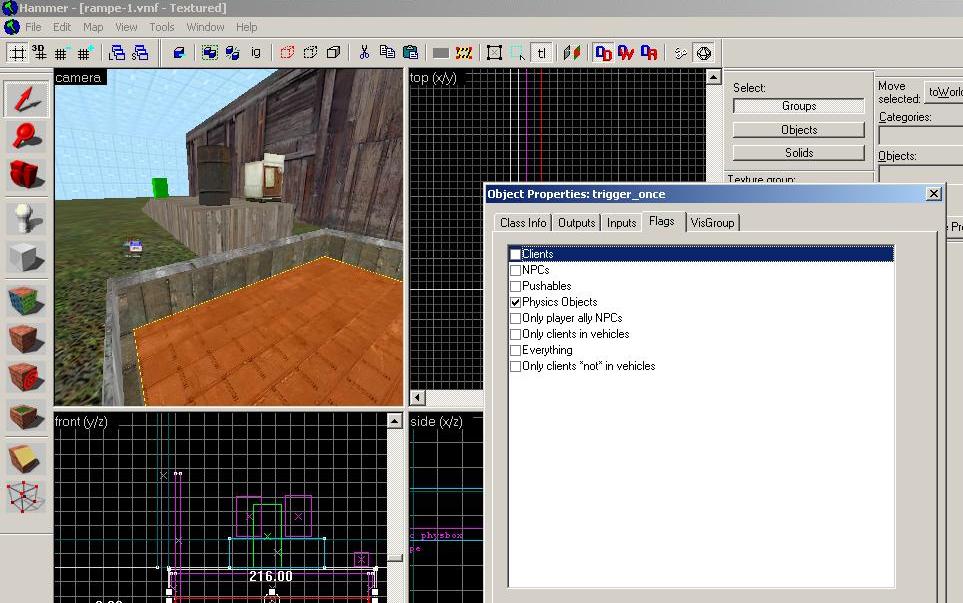Open the Tools menu
The width and height of the screenshot is (963, 603).
(162, 27)
